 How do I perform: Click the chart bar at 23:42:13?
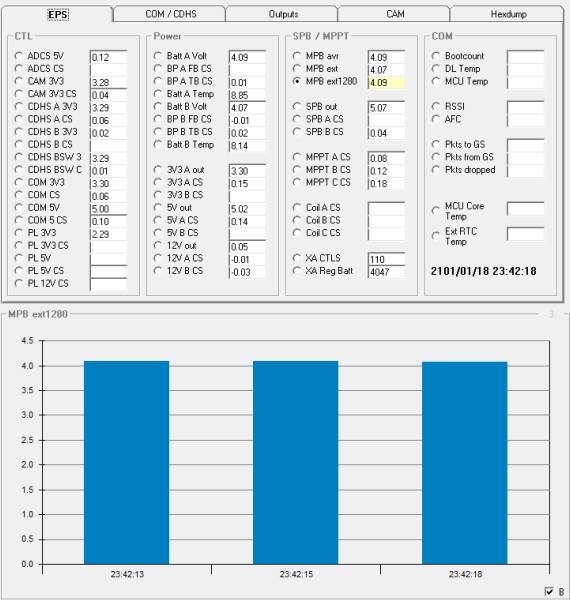coord(127,462)
